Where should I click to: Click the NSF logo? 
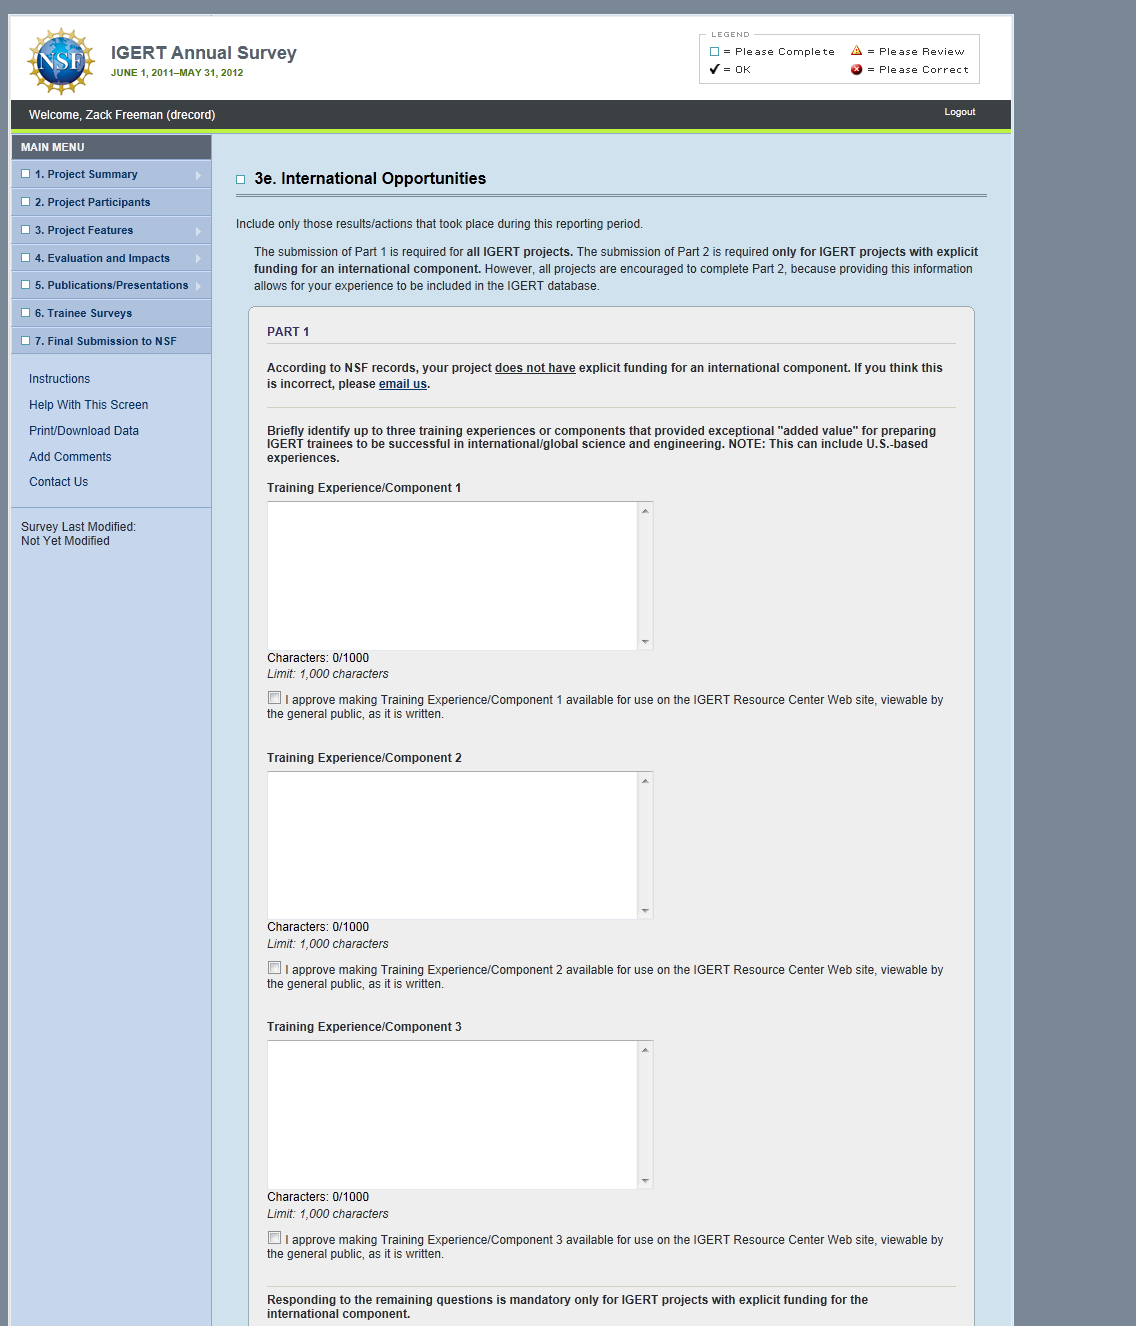click(x=61, y=61)
